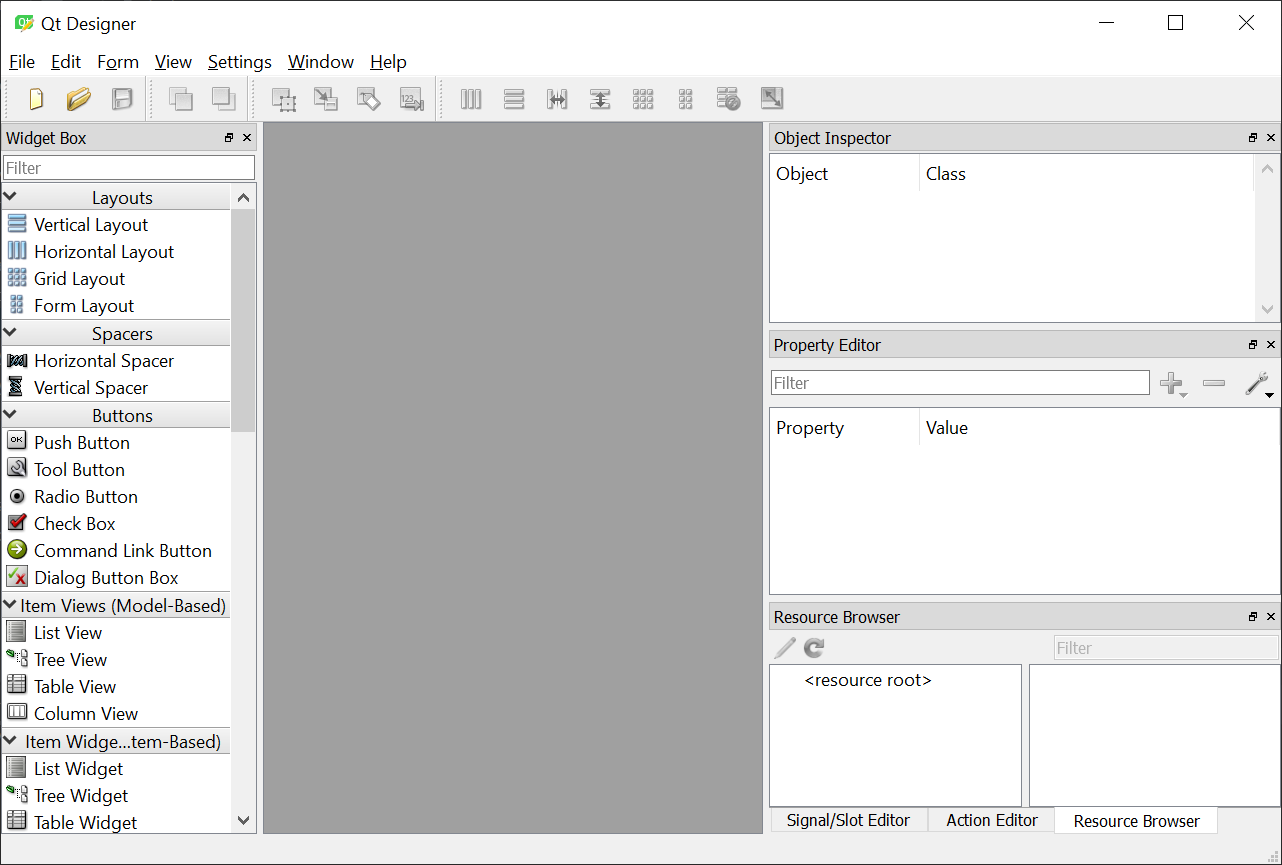The height and width of the screenshot is (865, 1282).
Task: Collapse the Spacers category
Action: click(11, 332)
